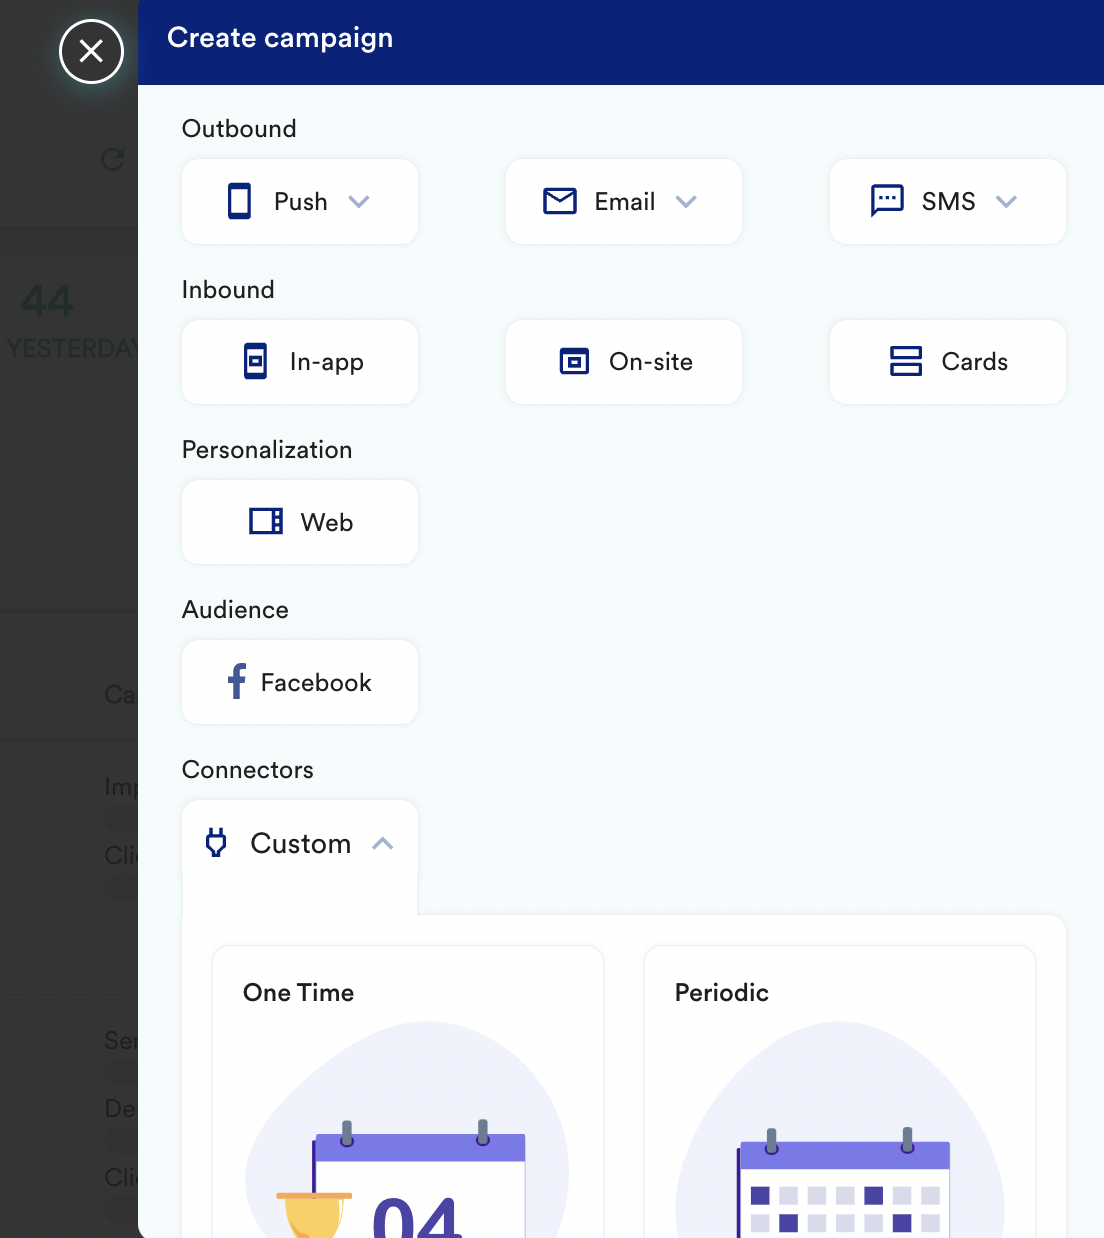Viewport: 1104px width, 1238px height.
Task: Expand the SMS options chevron
Action: 1008,201
